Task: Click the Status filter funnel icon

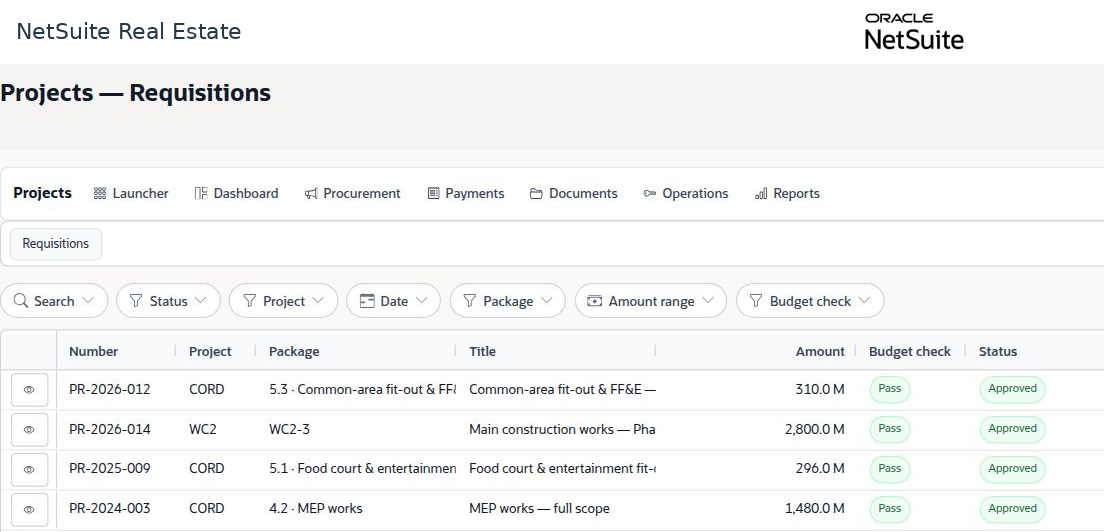Action: tap(137, 301)
